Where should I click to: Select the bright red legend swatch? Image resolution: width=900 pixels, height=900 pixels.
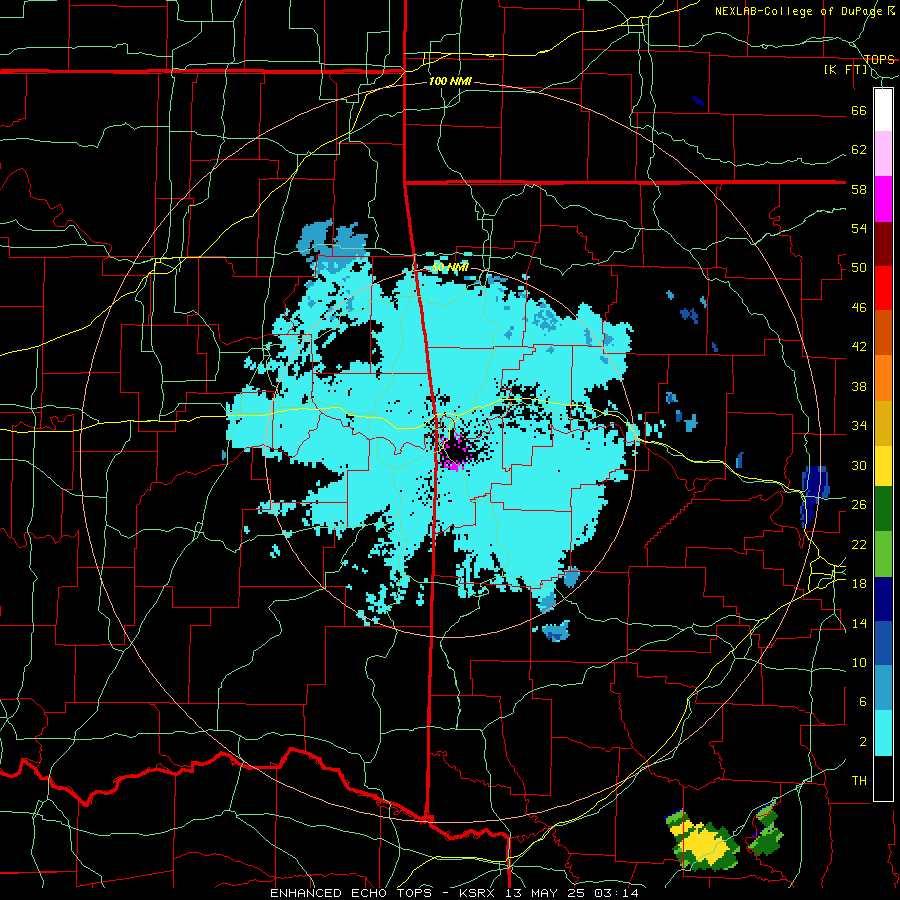(x=883, y=288)
